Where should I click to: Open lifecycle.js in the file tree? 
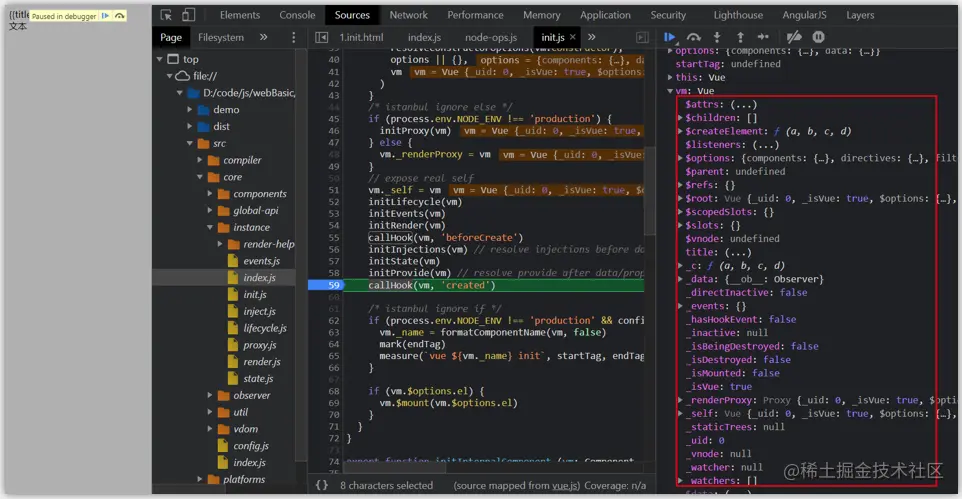pyautogui.click(x=264, y=328)
